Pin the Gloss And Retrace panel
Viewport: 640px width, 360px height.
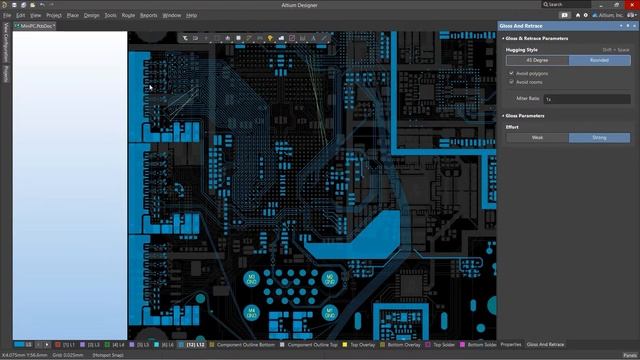628,26
